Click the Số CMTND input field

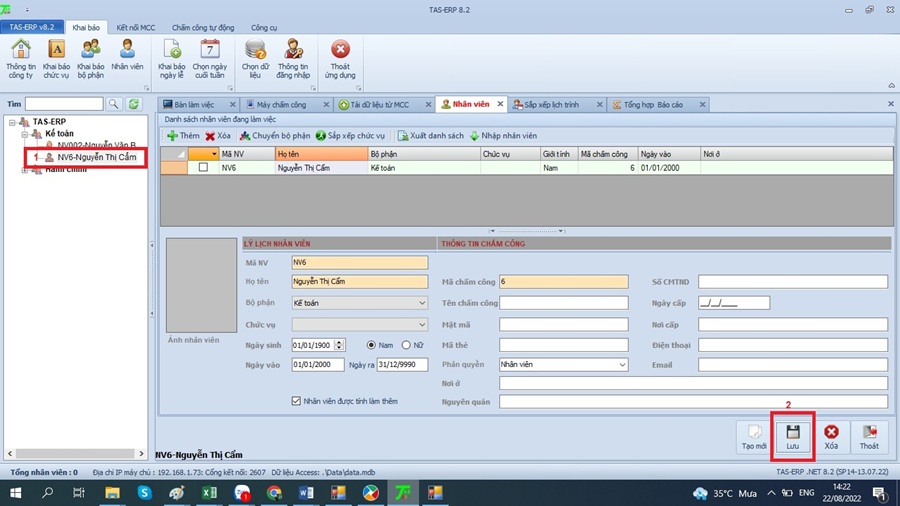pos(793,282)
